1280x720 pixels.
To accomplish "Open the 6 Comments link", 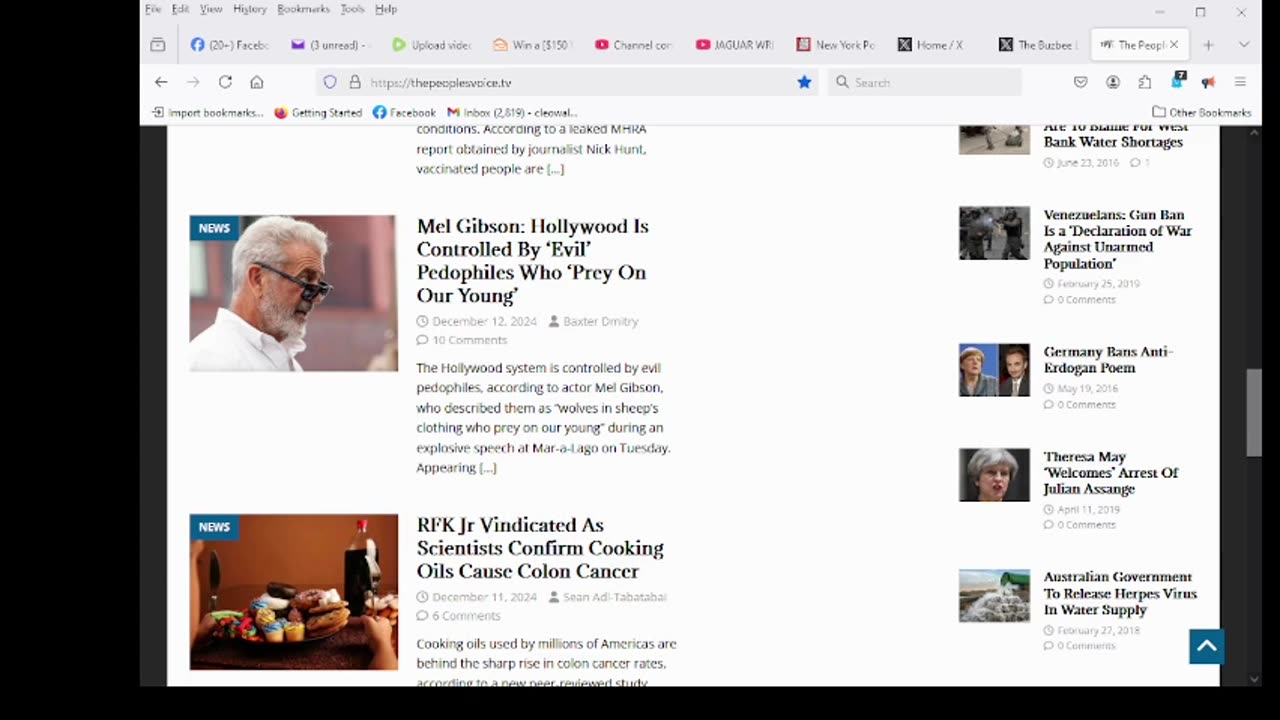I will [466, 616].
